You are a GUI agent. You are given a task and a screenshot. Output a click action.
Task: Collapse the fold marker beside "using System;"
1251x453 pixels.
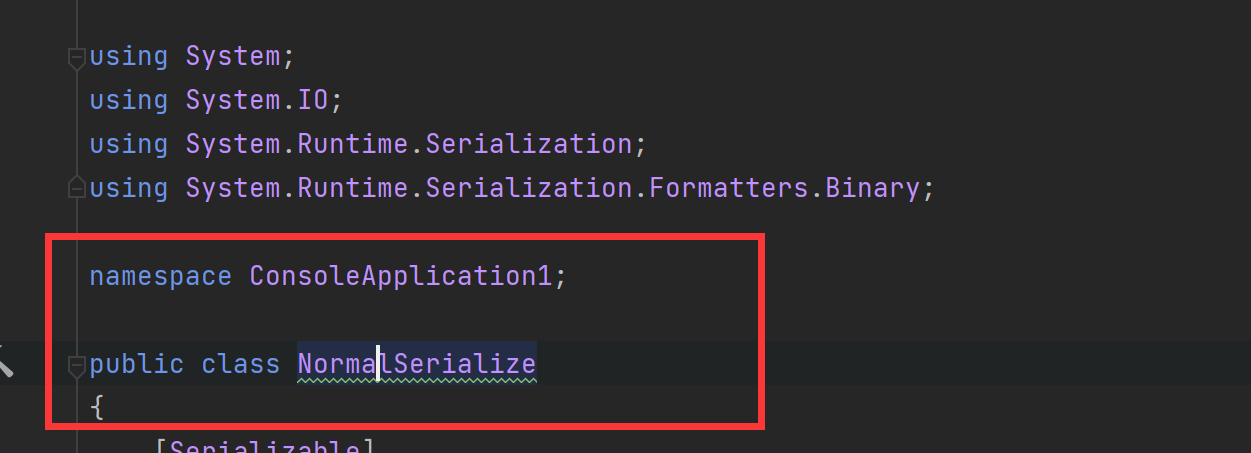pyautogui.click(x=76, y=58)
